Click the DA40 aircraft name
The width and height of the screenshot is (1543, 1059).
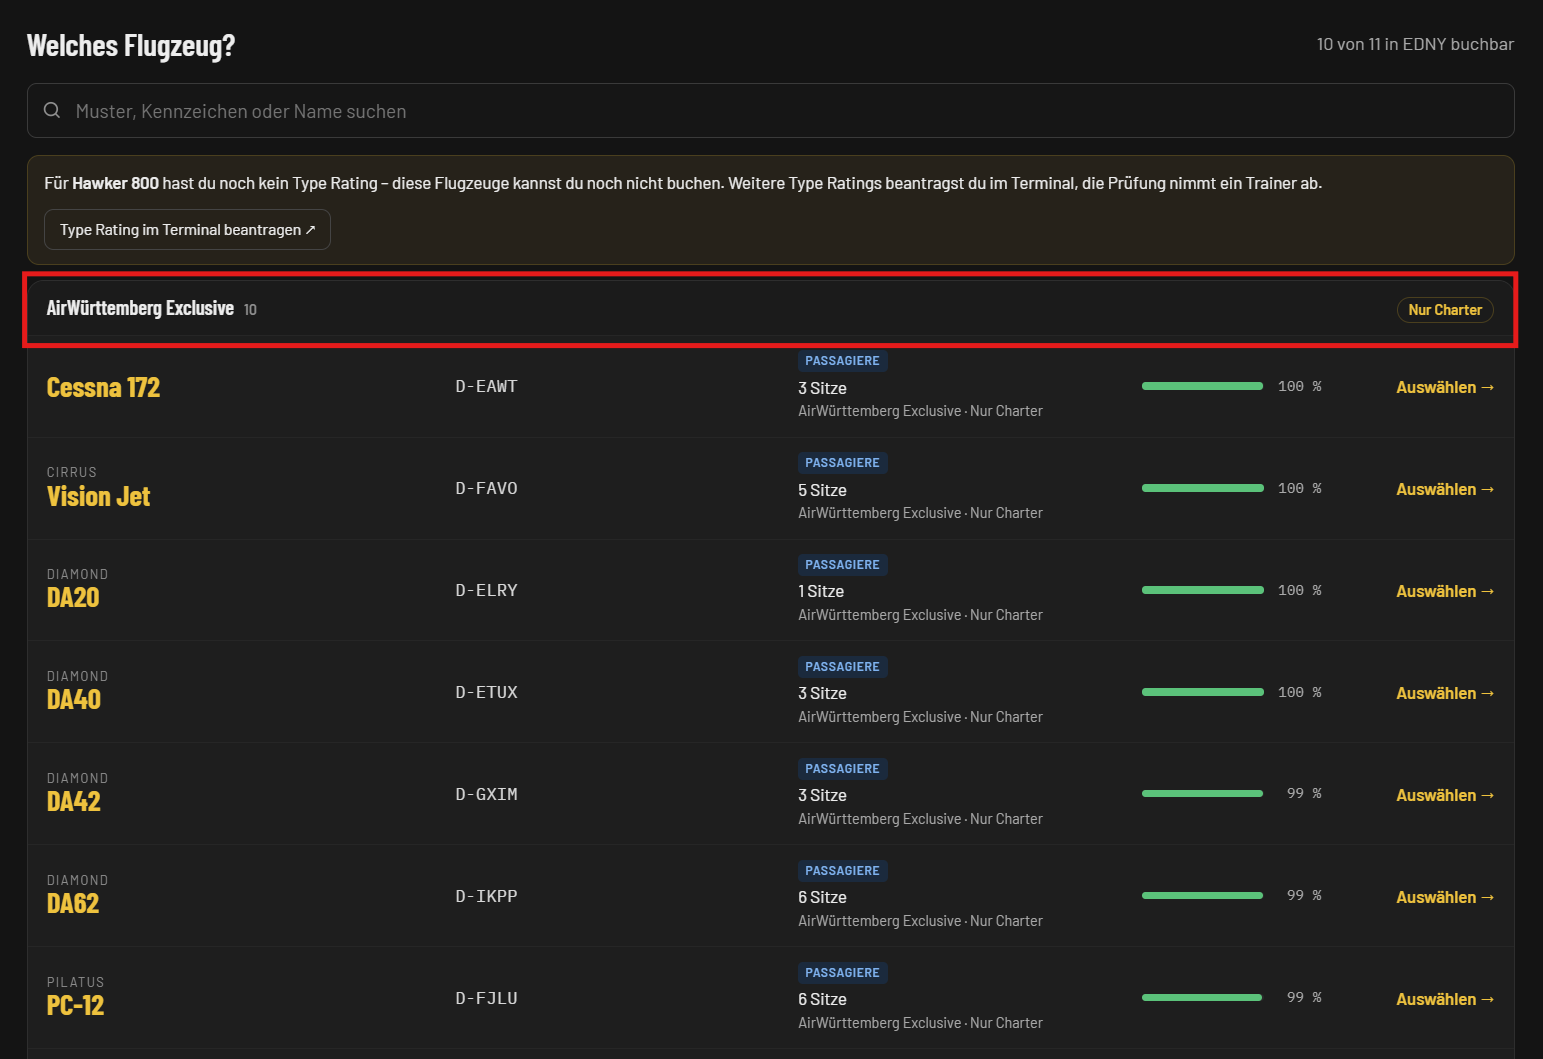(x=73, y=700)
